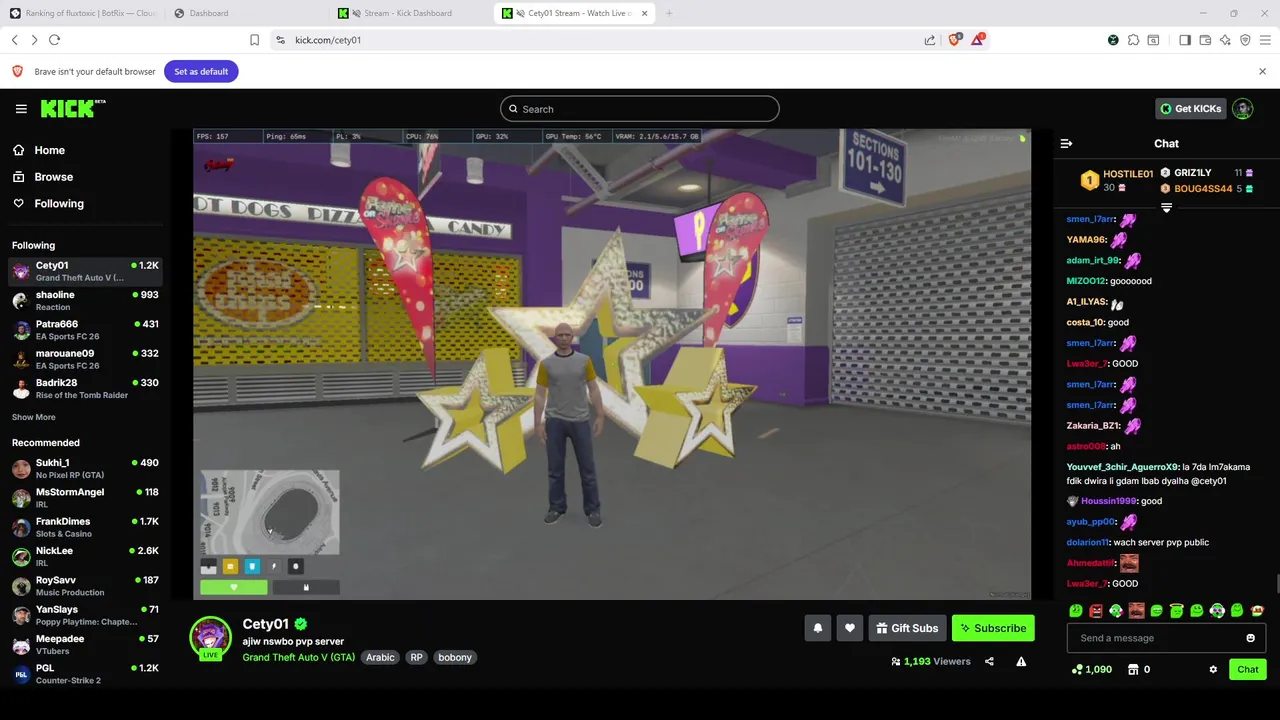Share the stream via share icon
Viewport: 1280px width, 720px height.
(989, 661)
